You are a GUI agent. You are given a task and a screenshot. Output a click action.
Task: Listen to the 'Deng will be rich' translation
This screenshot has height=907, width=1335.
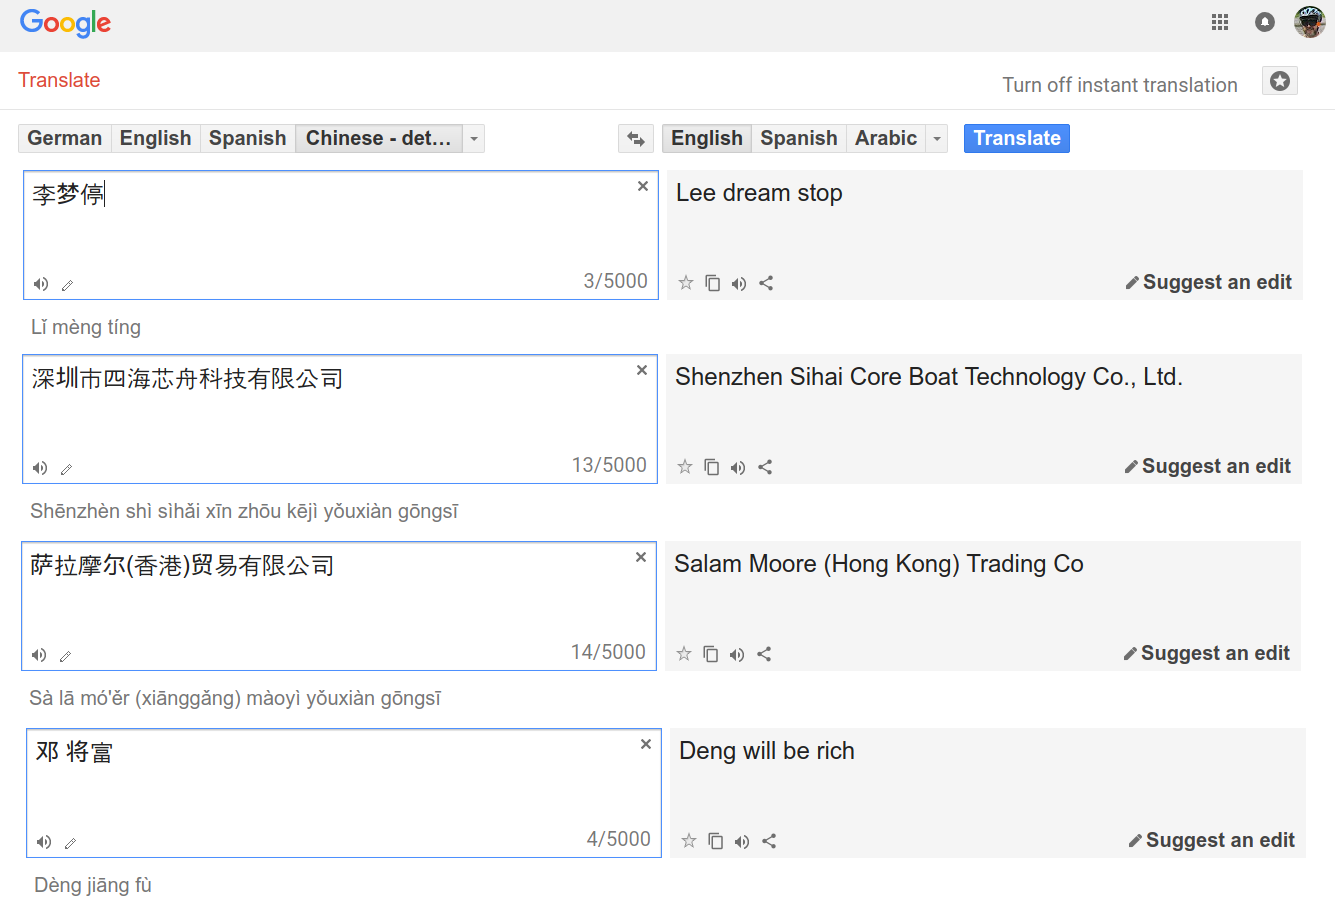pos(741,841)
